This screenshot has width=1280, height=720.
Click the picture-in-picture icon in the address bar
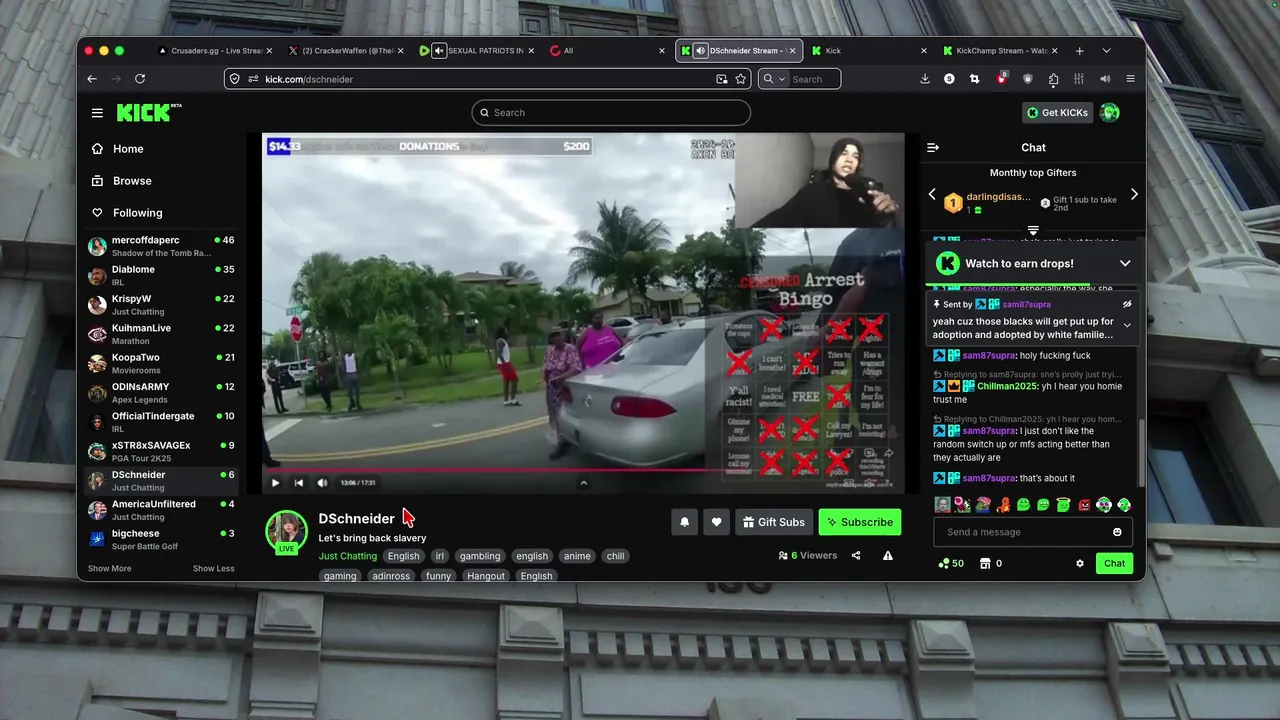pos(722,79)
